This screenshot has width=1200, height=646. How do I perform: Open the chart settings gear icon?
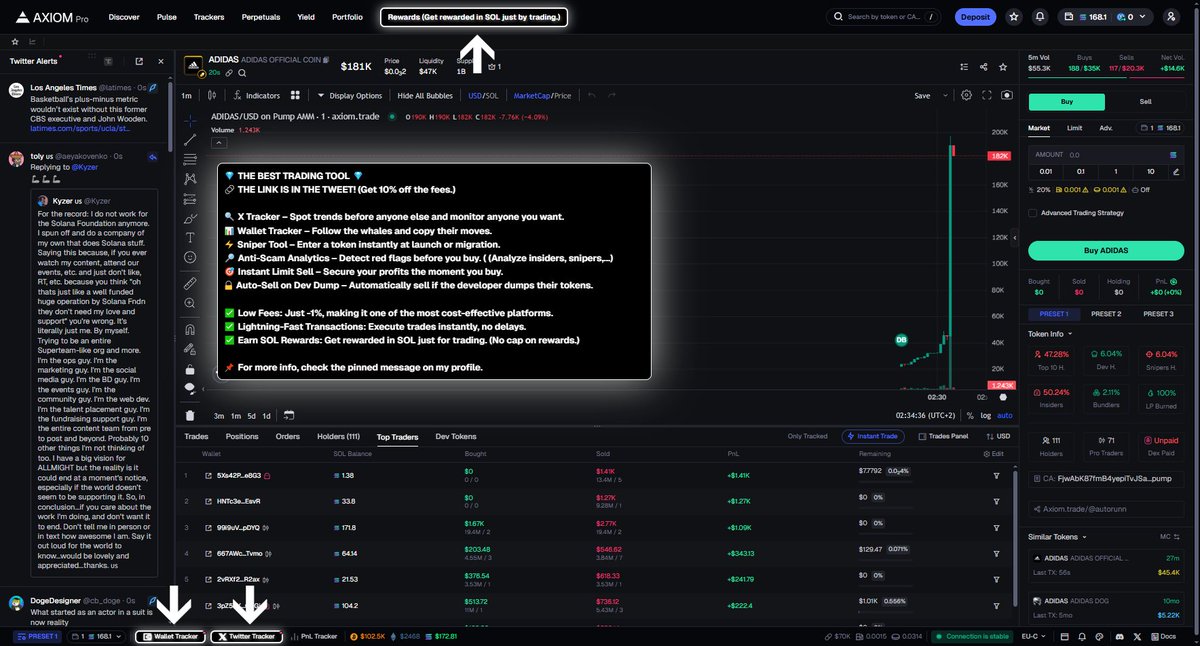coord(966,95)
